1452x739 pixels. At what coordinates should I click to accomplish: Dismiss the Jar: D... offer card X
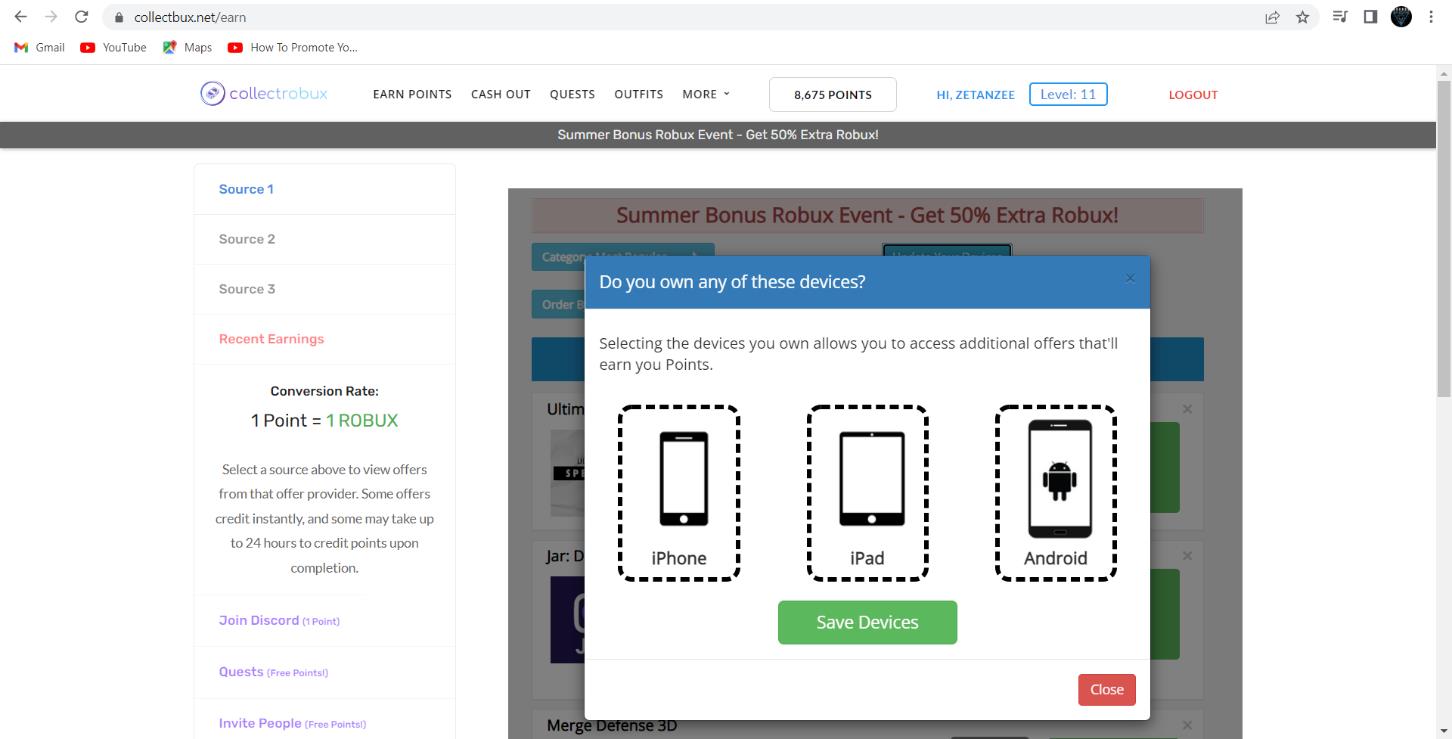coord(1187,556)
